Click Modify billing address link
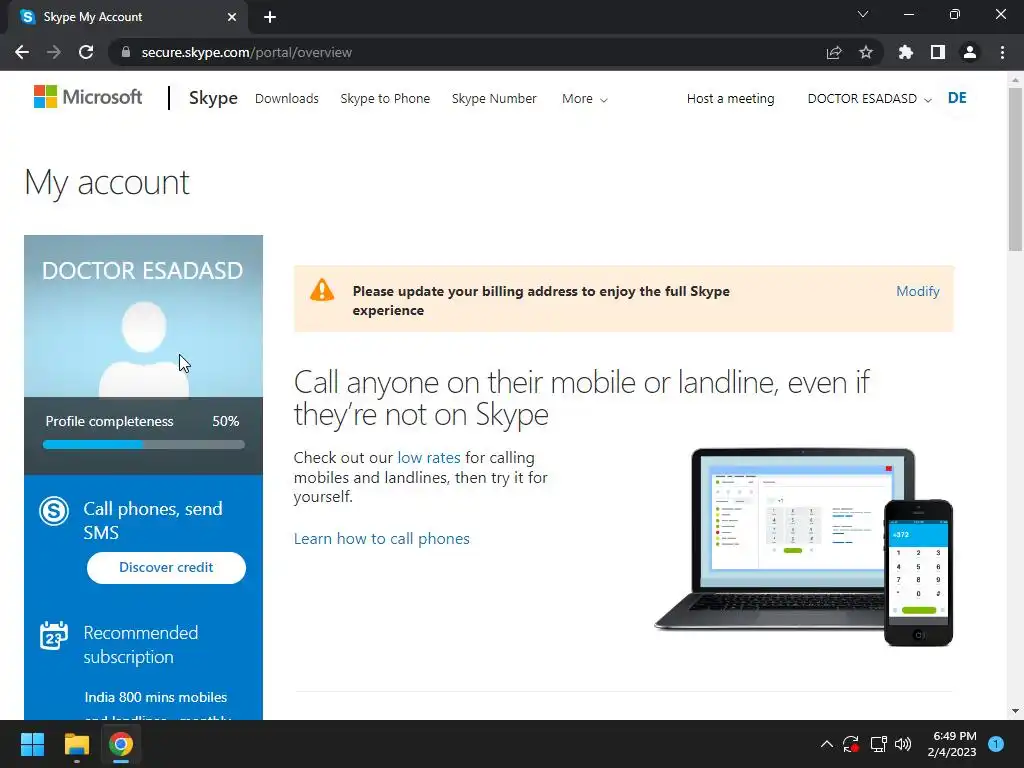The image size is (1024, 768). coord(918,291)
